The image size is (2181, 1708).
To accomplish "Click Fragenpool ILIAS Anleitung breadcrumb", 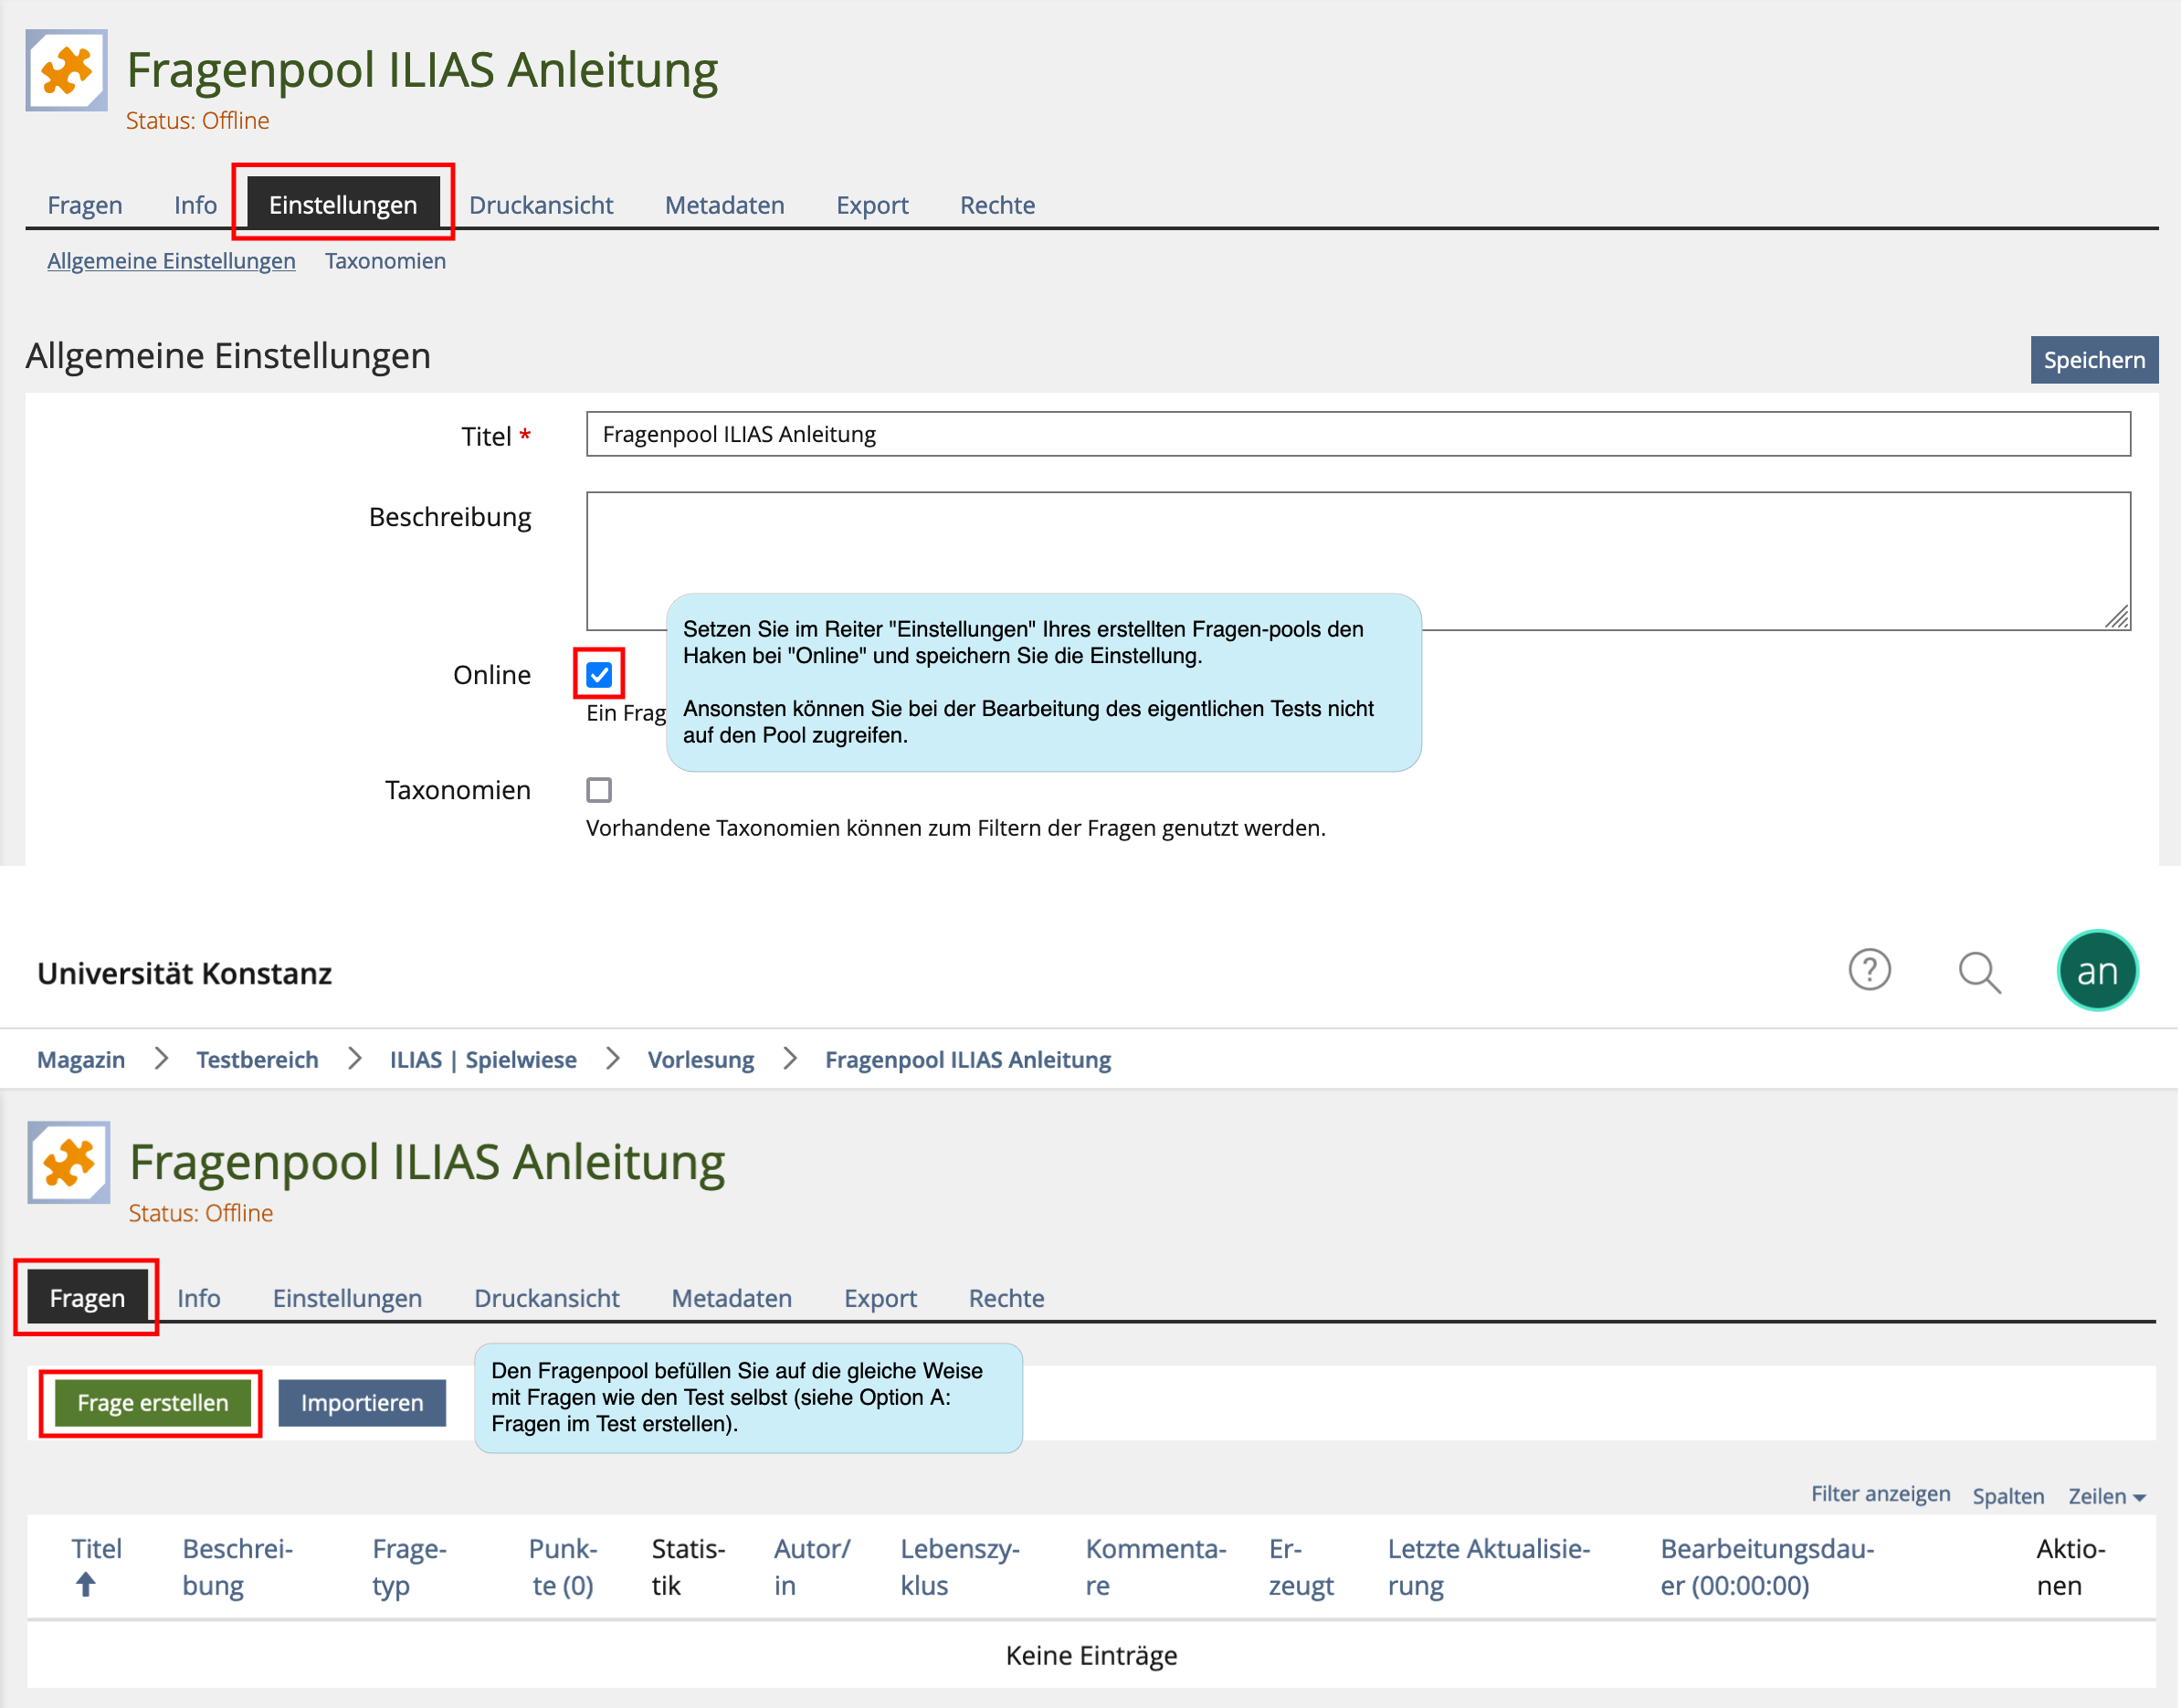I will 968,1060.
